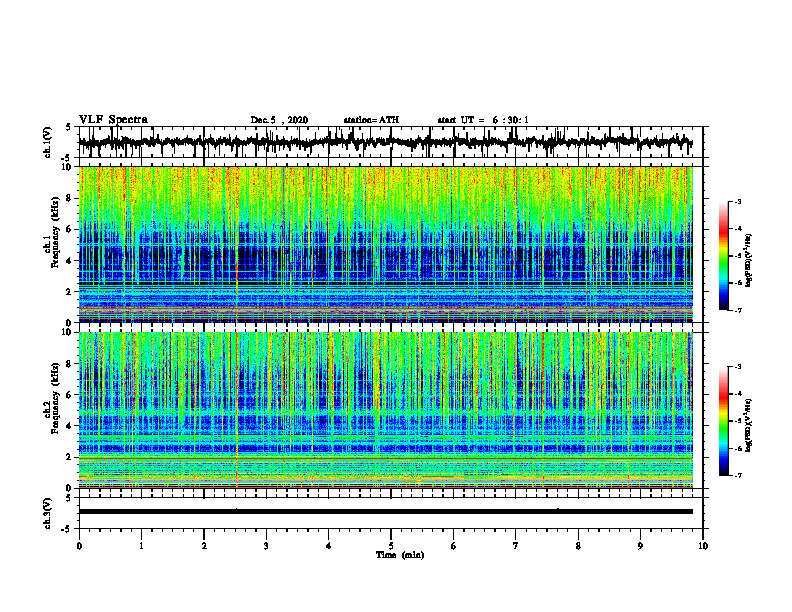
Task: Click the 'ch.3(V)' axis label
Action: [48, 513]
